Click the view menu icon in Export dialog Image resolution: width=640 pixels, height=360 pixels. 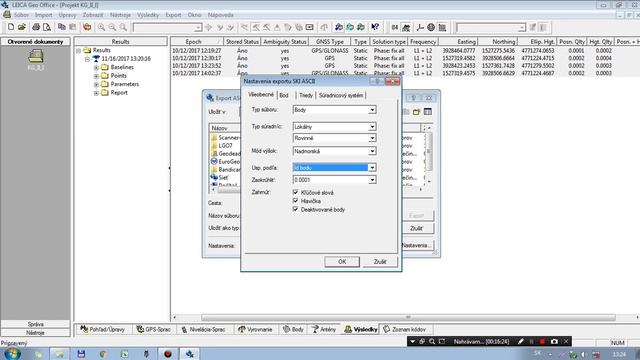pos(427,111)
